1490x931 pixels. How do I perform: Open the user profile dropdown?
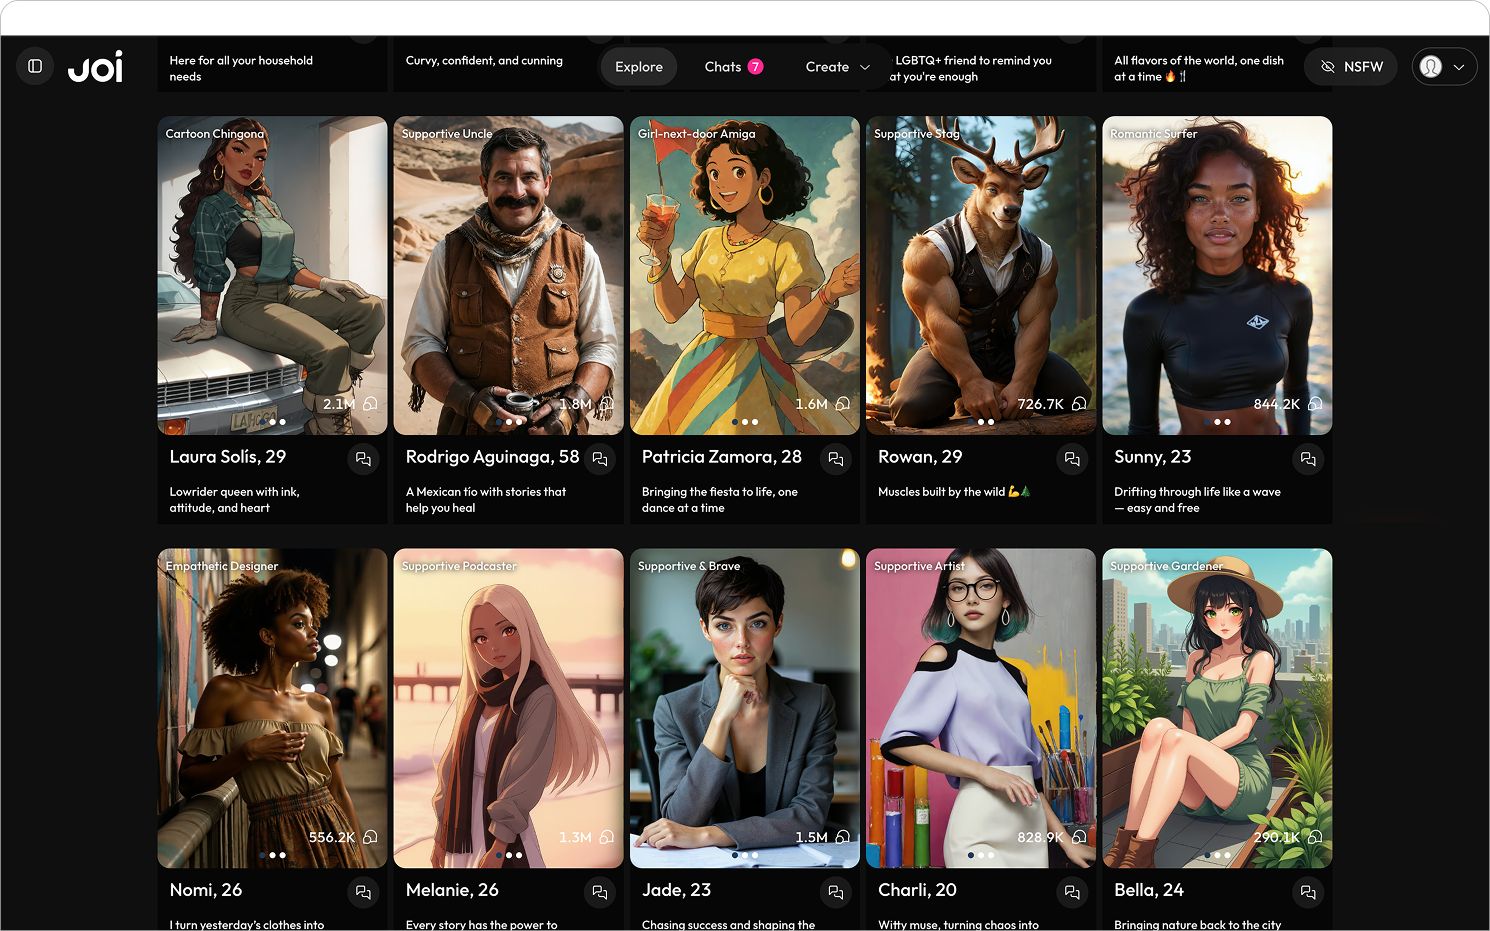point(1444,67)
